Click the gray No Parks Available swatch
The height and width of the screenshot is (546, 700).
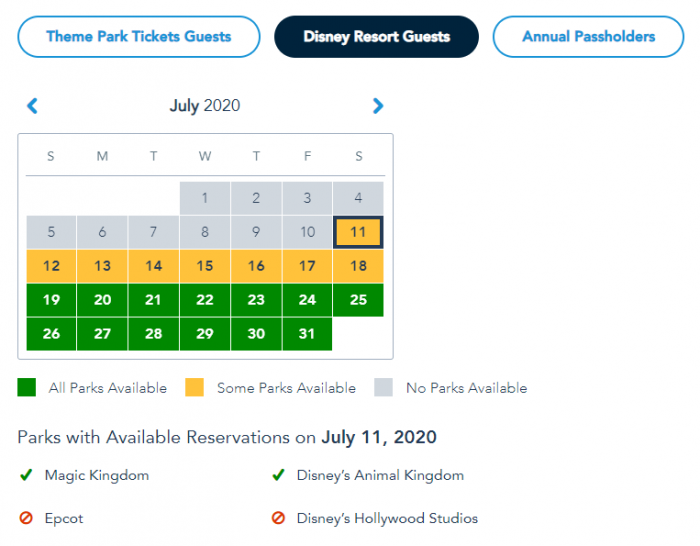(383, 387)
